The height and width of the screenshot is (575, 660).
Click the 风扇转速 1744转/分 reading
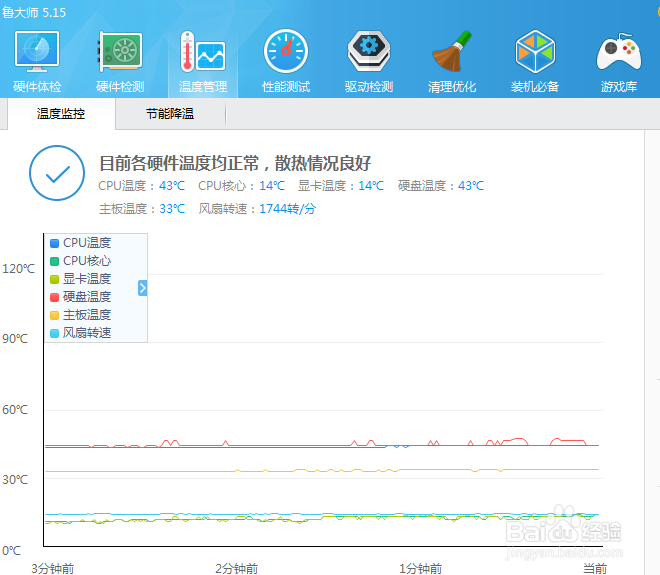[x=257, y=209]
